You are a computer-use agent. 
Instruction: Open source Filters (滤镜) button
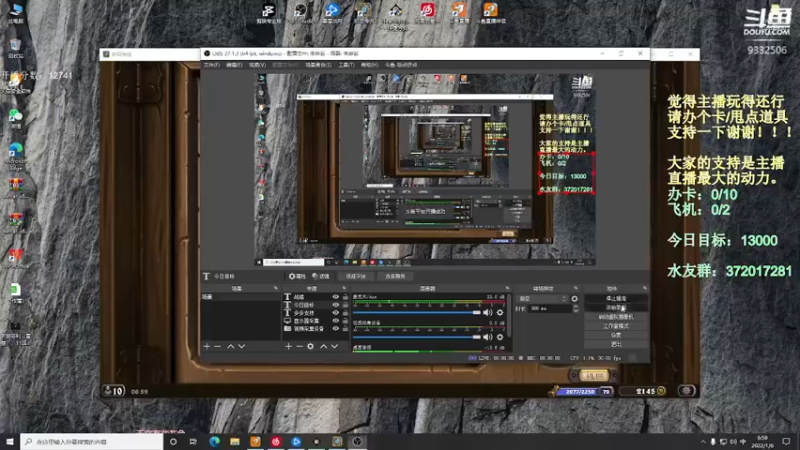pos(321,277)
